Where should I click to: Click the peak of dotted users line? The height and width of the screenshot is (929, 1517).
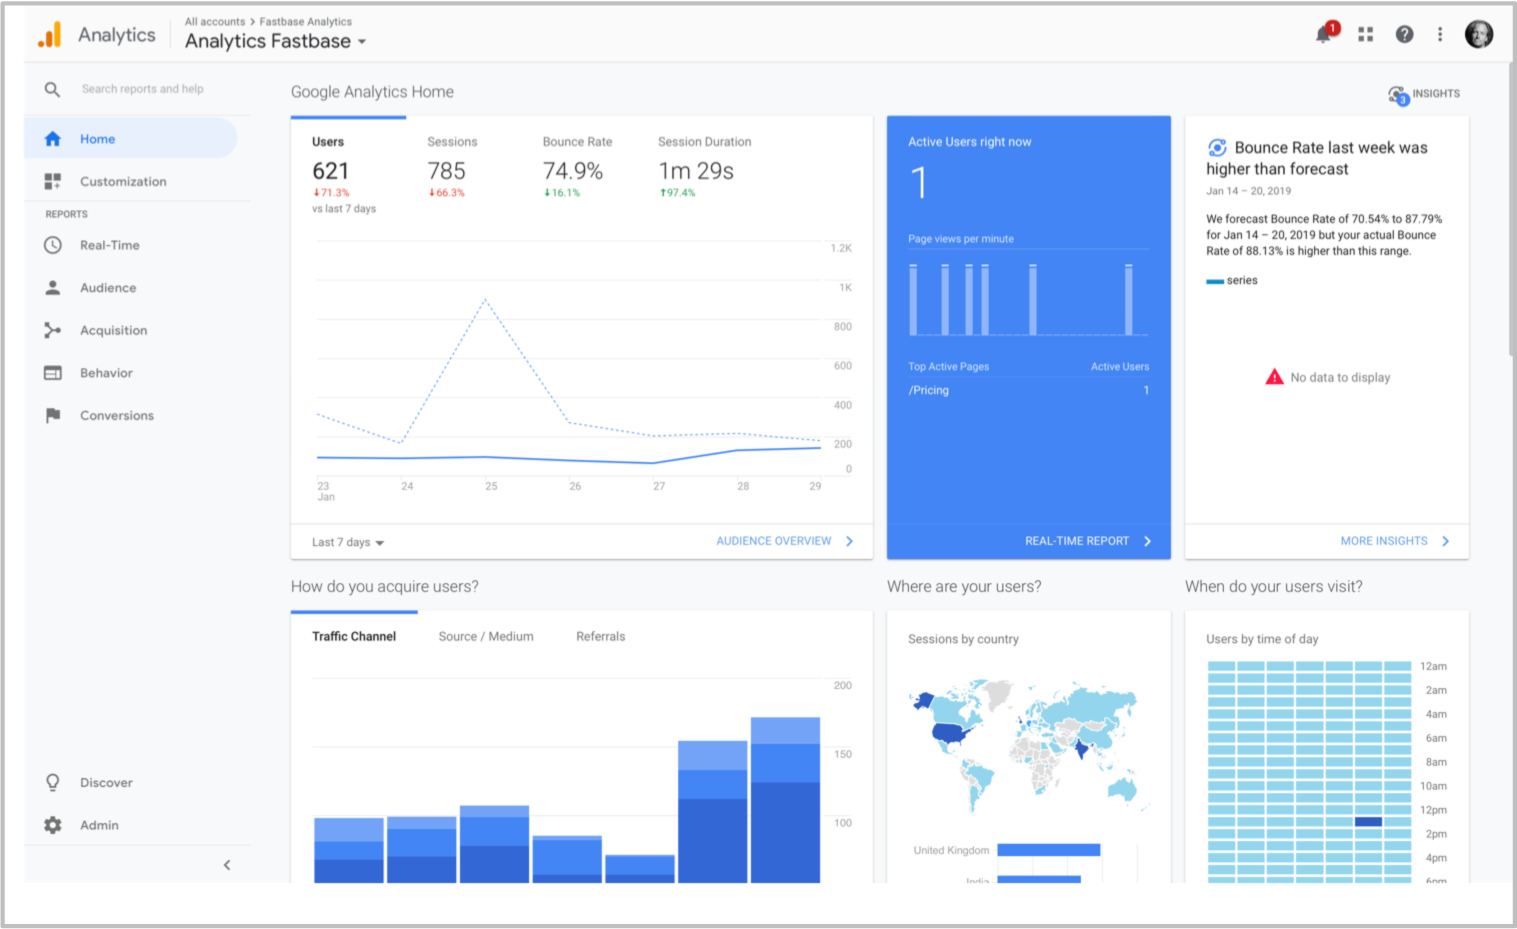pos(485,298)
